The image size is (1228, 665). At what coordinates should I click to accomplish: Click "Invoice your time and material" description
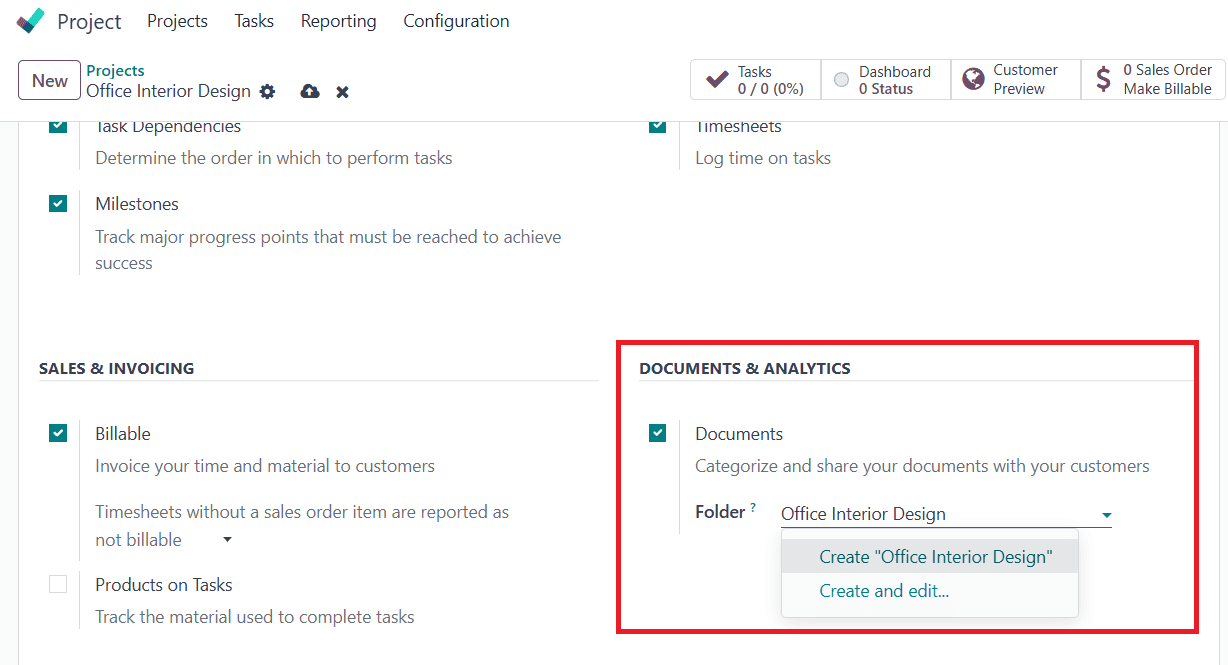coord(265,466)
